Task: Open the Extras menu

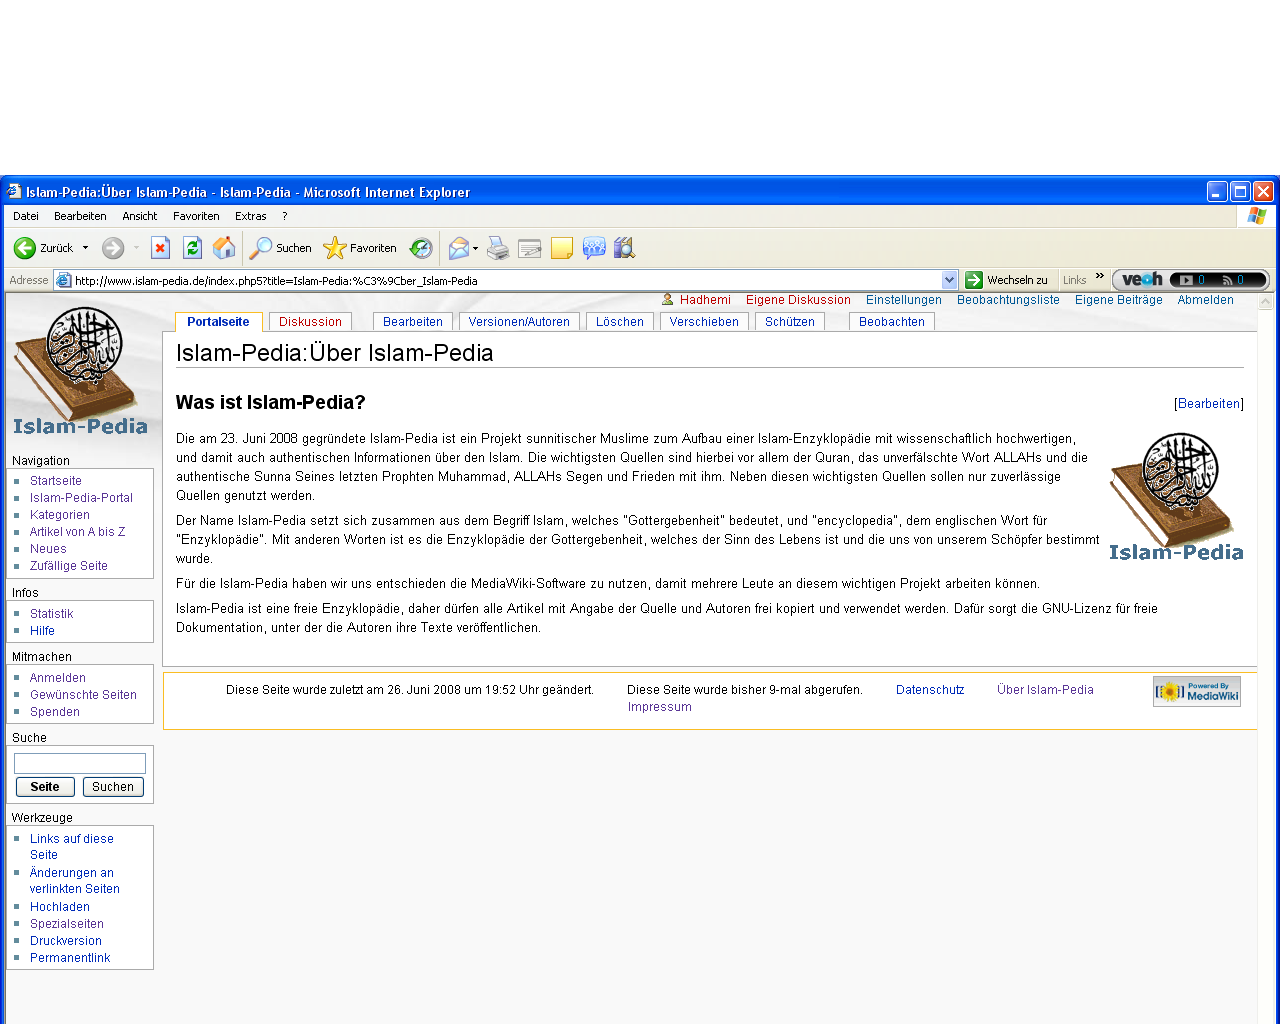Action: pyautogui.click(x=251, y=216)
